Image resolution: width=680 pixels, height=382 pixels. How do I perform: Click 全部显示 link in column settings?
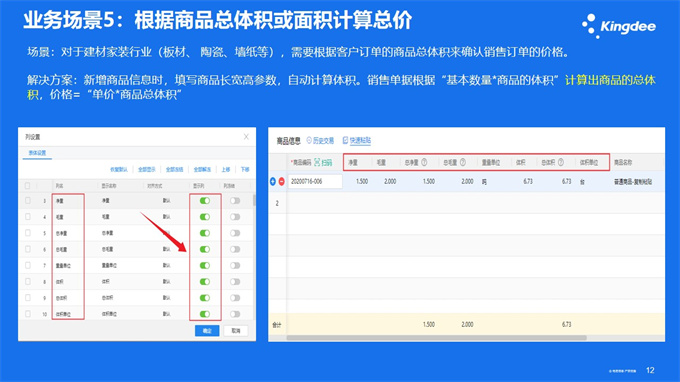tap(147, 170)
